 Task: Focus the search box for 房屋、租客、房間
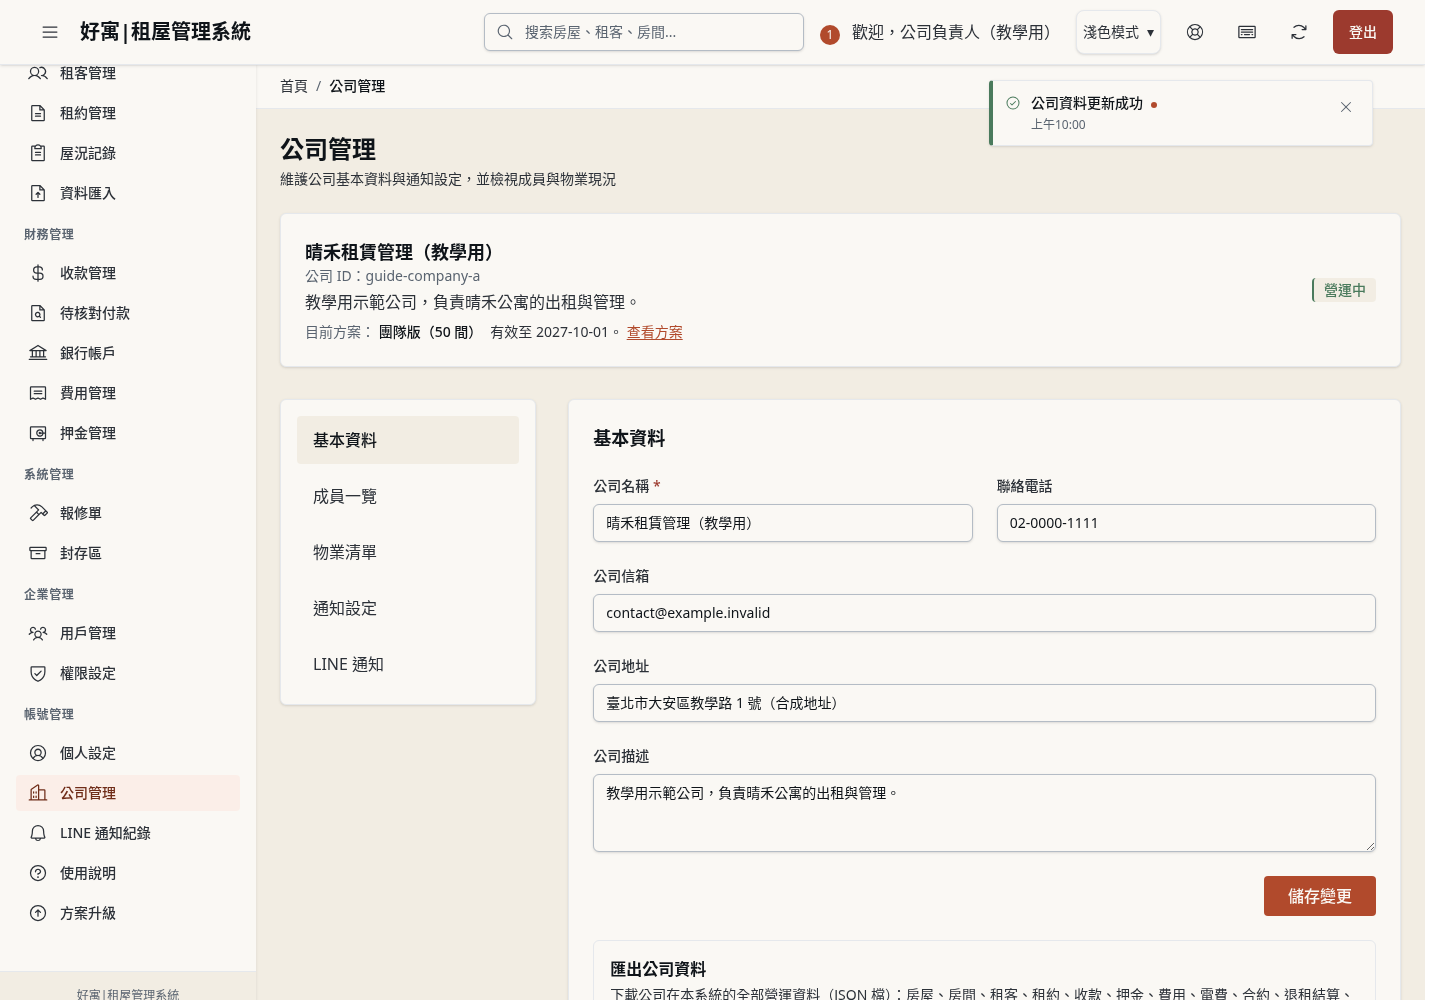click(644, 32)
